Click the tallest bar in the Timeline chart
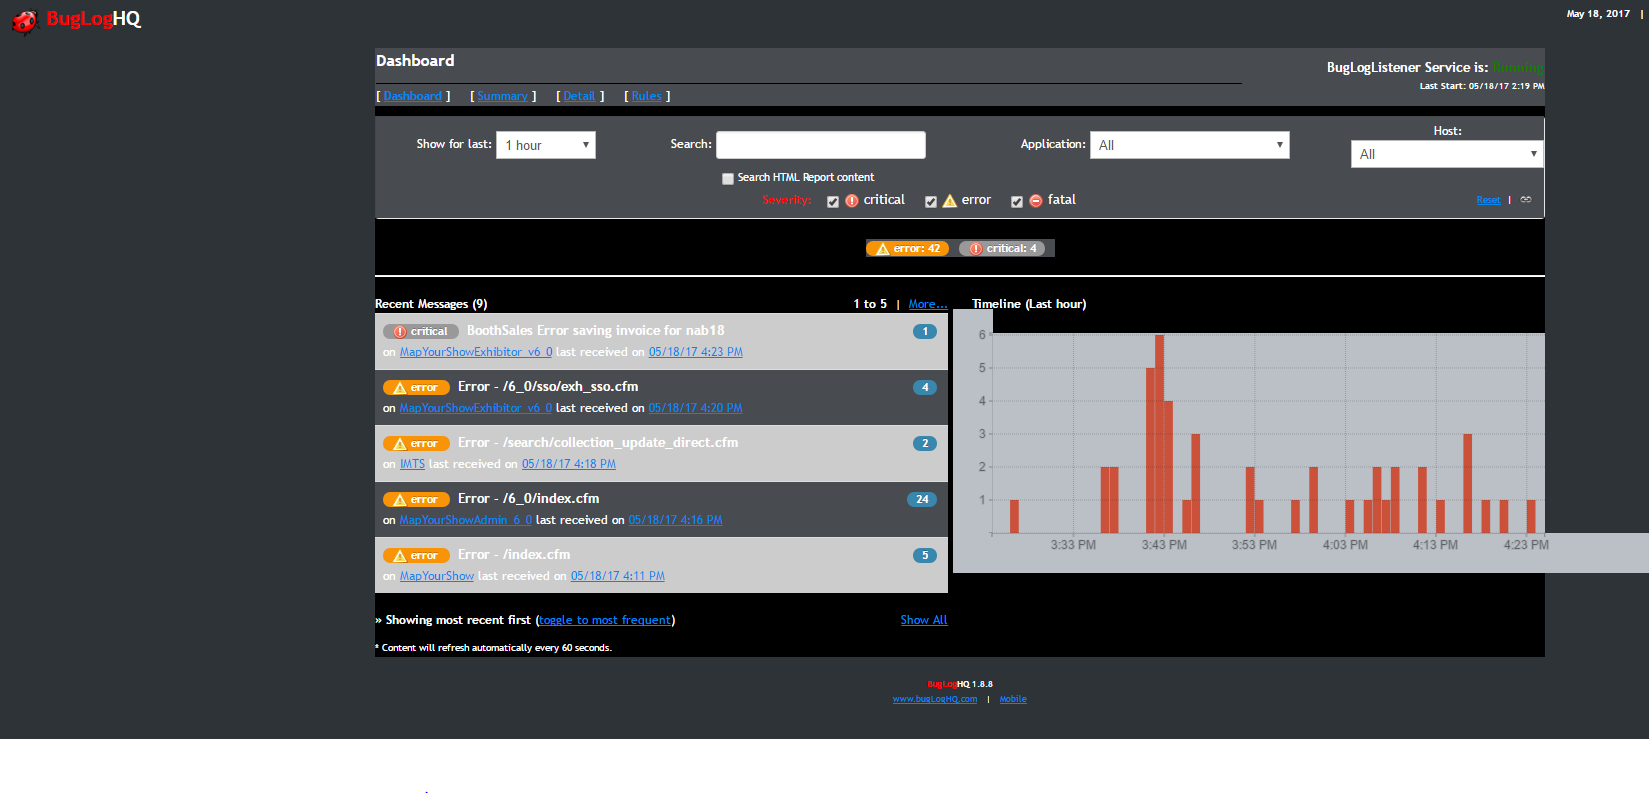 coord(1159,434)
